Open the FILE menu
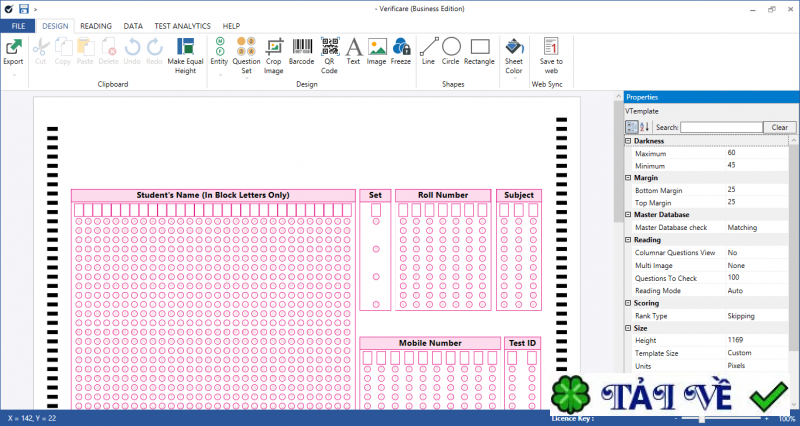 [x=18, y=26]
